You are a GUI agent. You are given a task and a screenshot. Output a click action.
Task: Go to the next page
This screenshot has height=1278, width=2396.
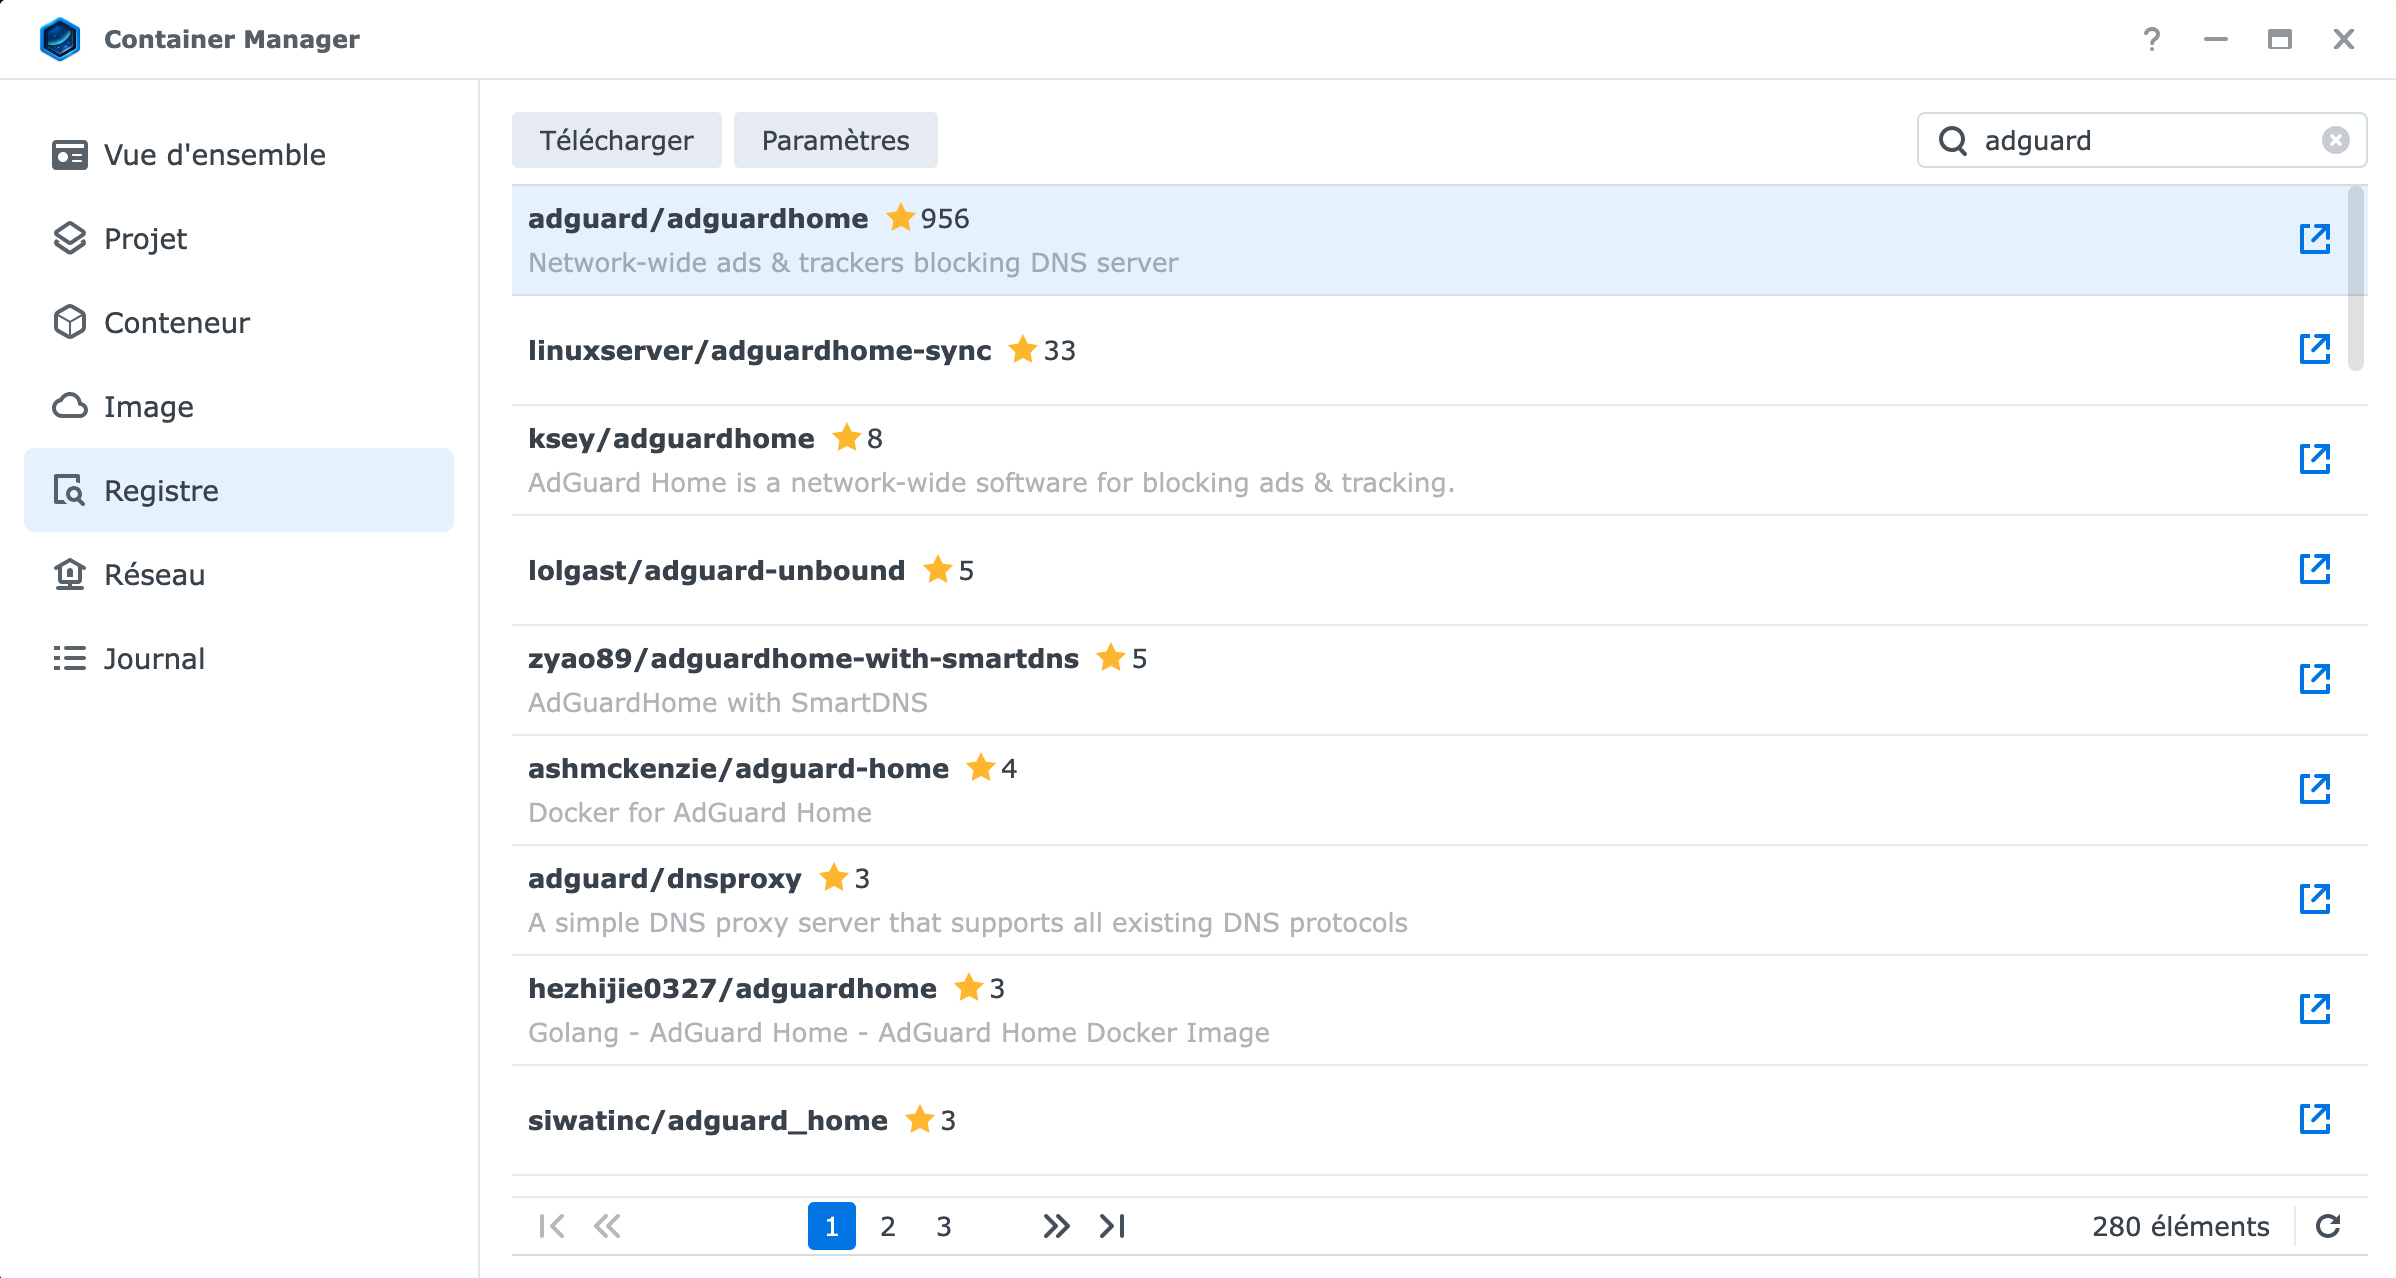tap(1056, 1226)
